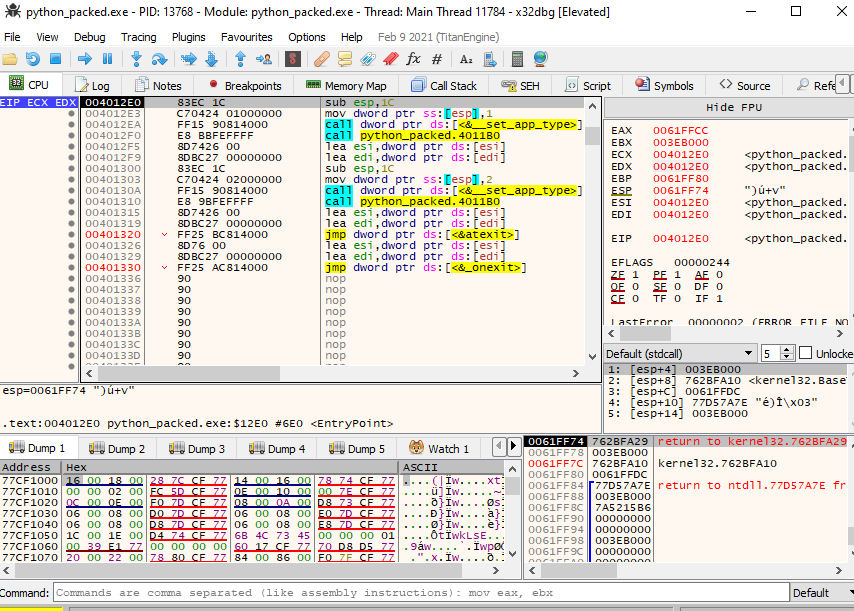854x611 pixels.
Task: Enable the Unlocked checkbox
Action: tap(806, 354)
